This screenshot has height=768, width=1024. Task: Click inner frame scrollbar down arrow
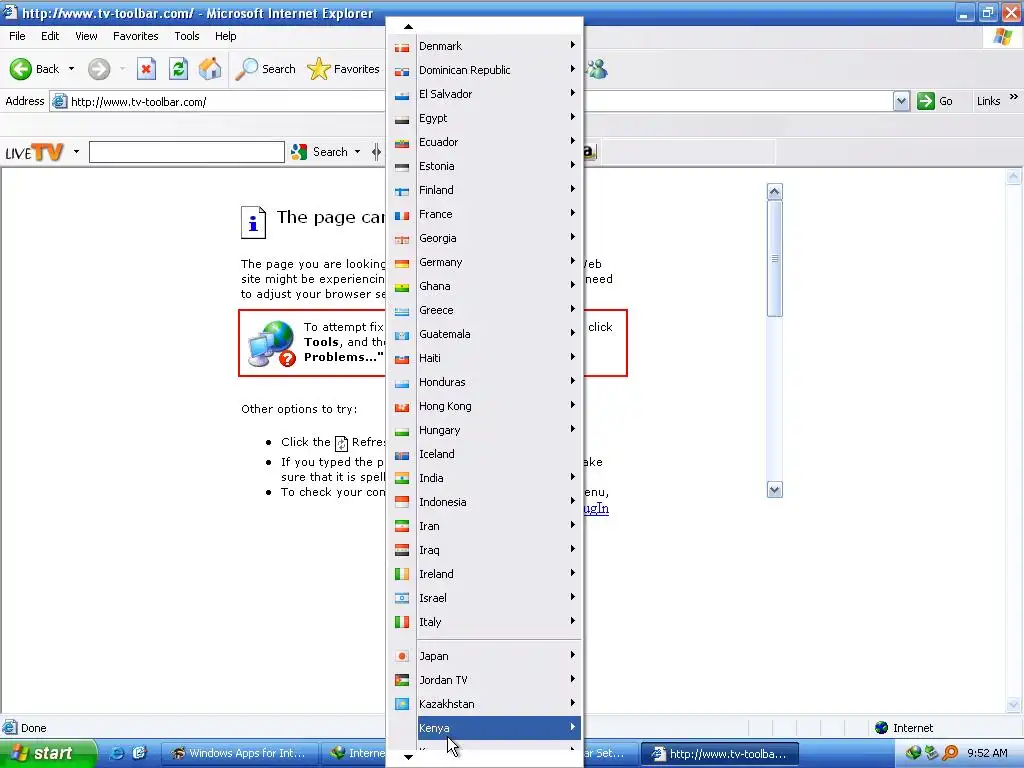pyautogui.click(x=775, y=490)
